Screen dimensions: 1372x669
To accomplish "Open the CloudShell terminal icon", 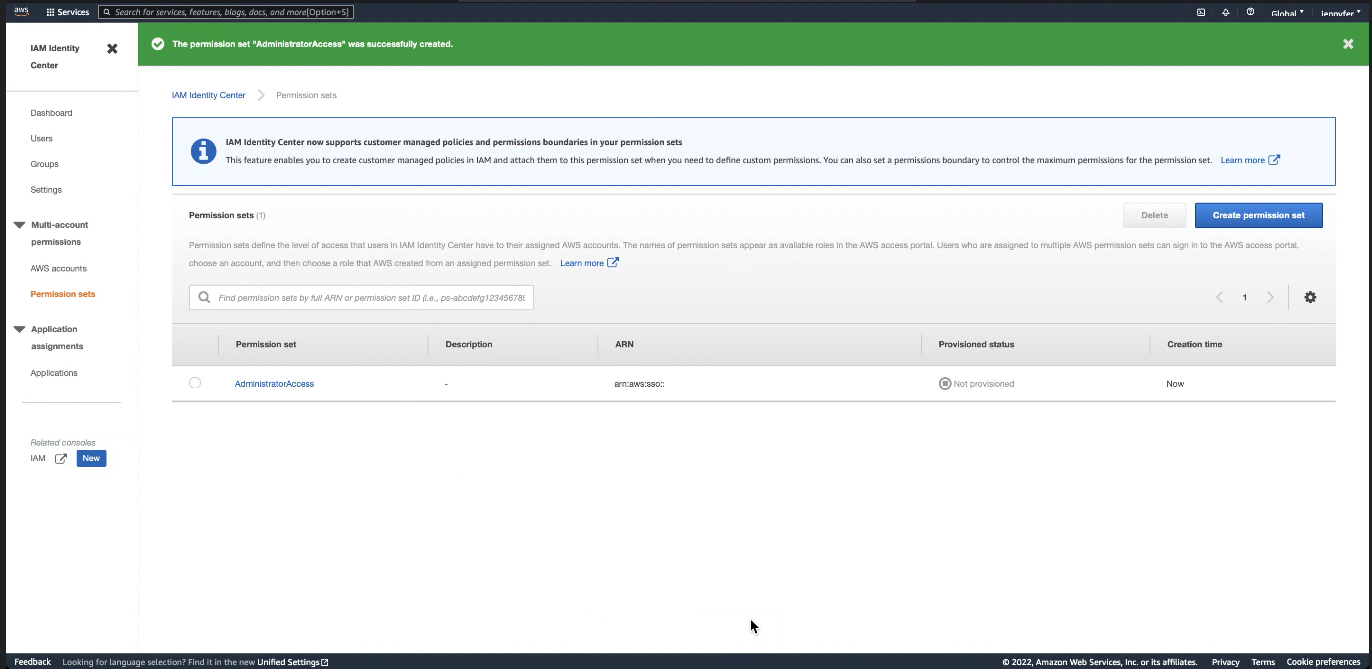I will pos(1201,12).
